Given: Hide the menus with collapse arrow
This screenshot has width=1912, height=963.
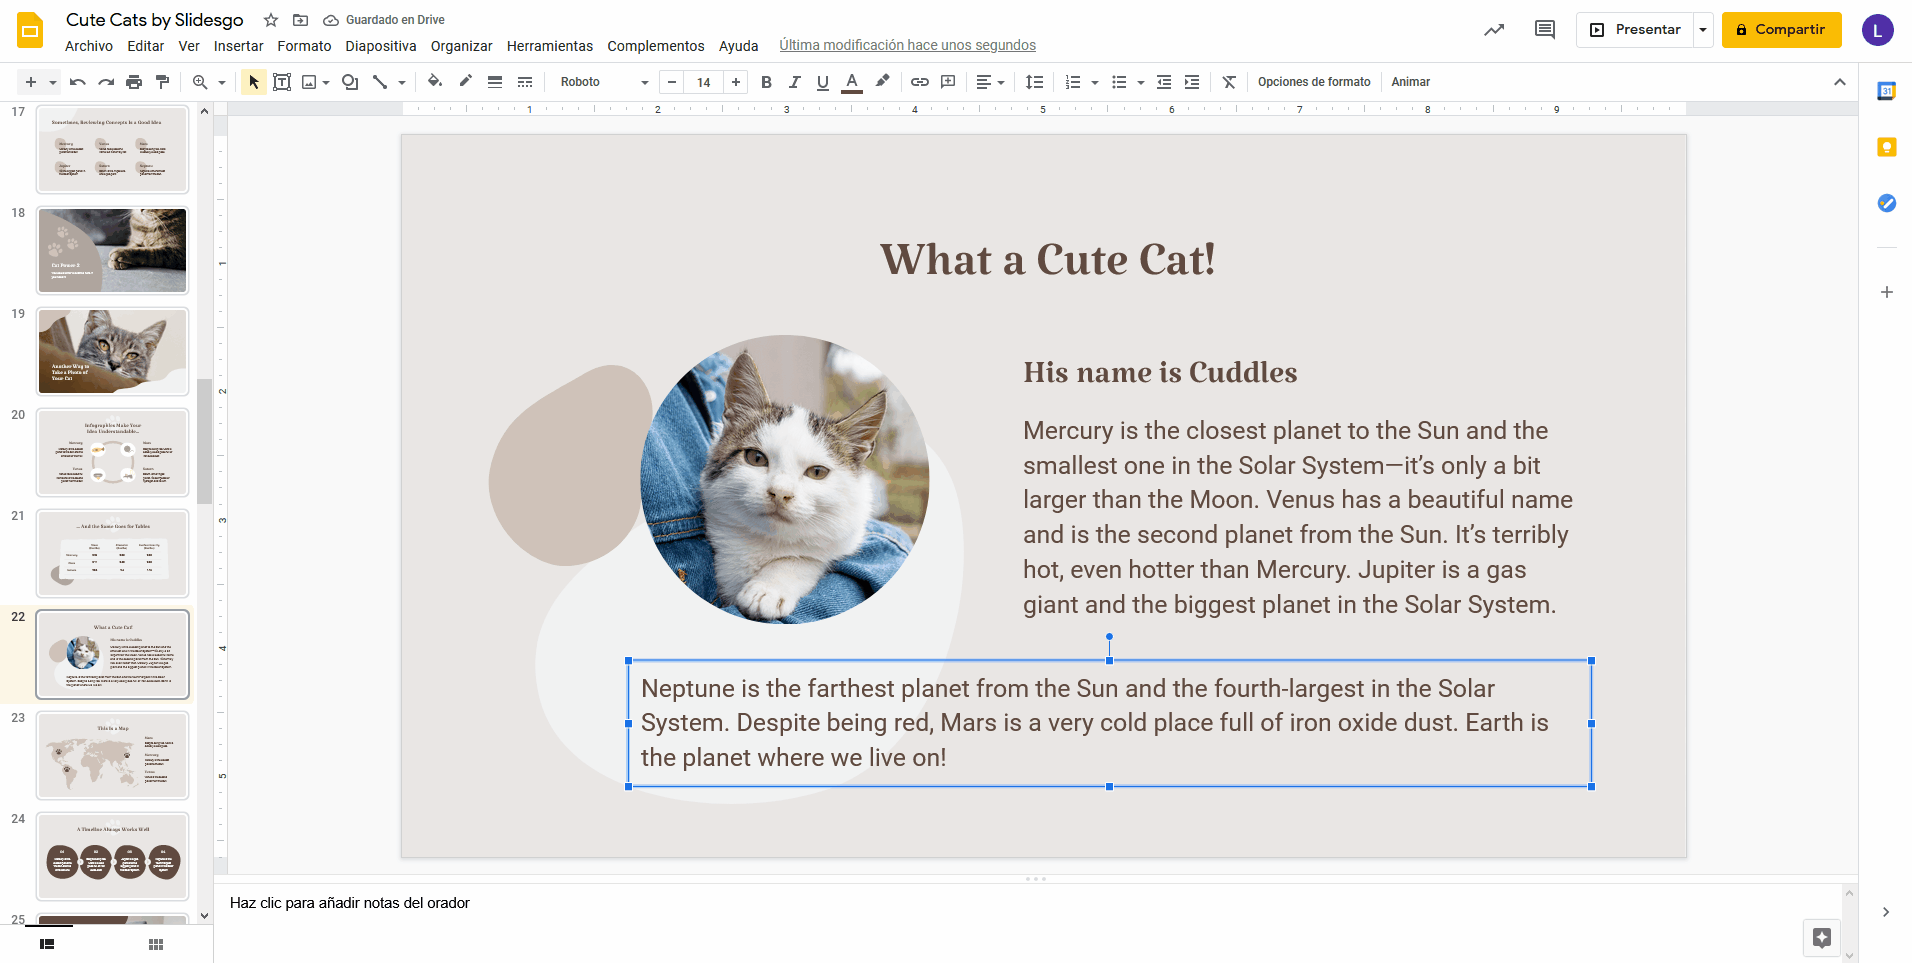Looking at the screenshot, I should pyautogui.click(x=1840, y=82).
